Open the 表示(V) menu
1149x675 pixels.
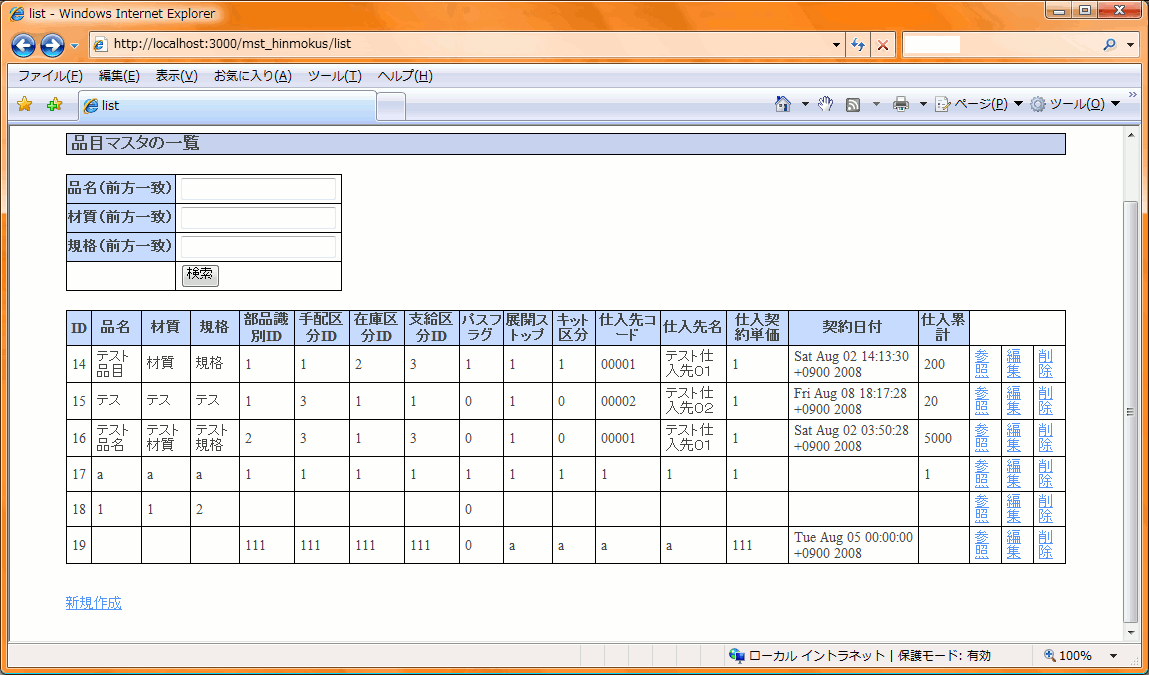click(176, 75)
